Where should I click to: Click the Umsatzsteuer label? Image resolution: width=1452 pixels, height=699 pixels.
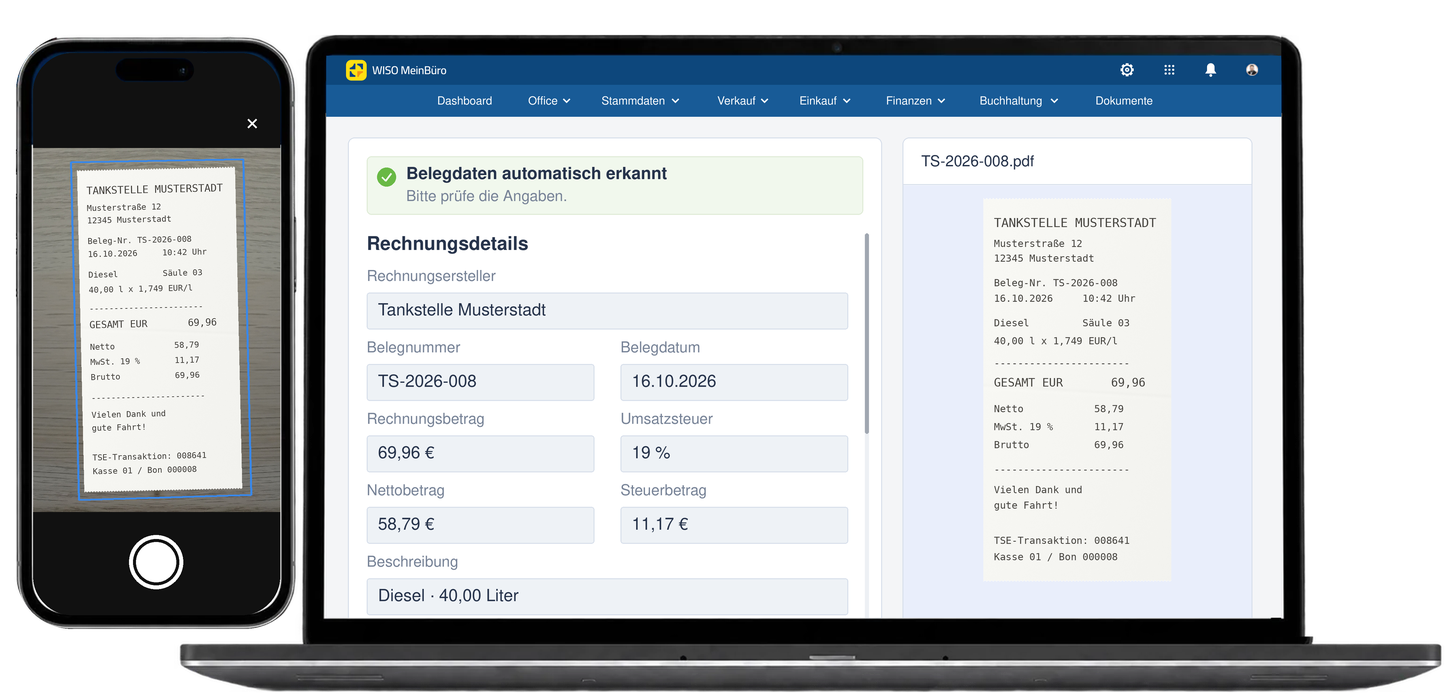click(x=666, y=419)
